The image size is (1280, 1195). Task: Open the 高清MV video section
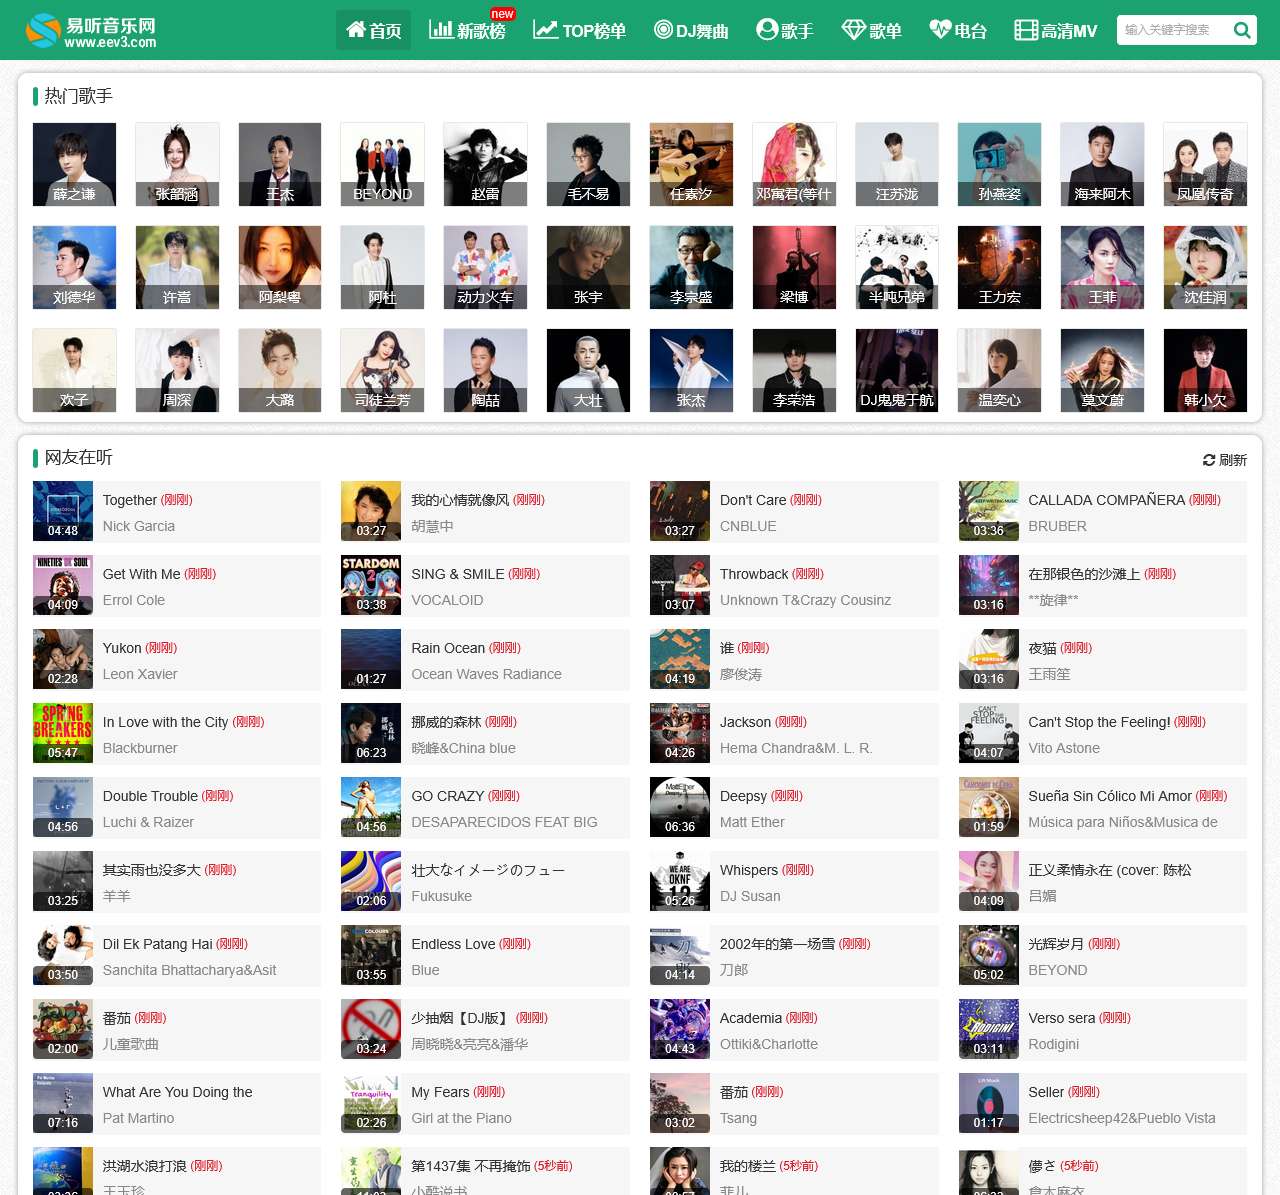(x=1056, y=31)
